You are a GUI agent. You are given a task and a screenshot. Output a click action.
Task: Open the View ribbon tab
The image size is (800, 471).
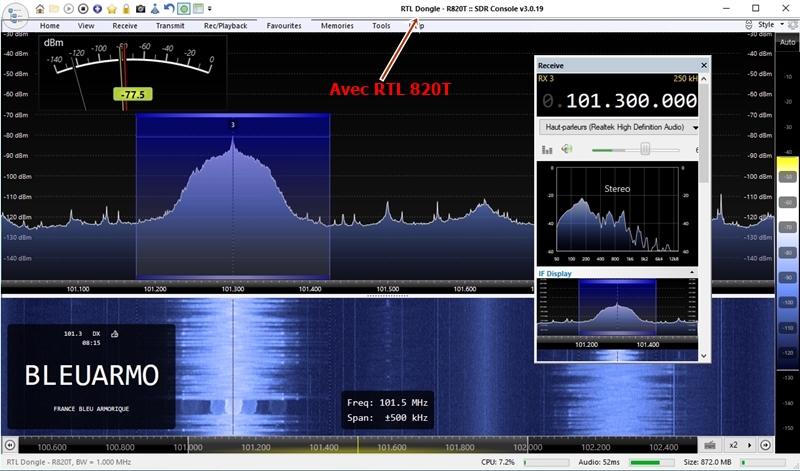pyautogui.click(x=86, y=26)
